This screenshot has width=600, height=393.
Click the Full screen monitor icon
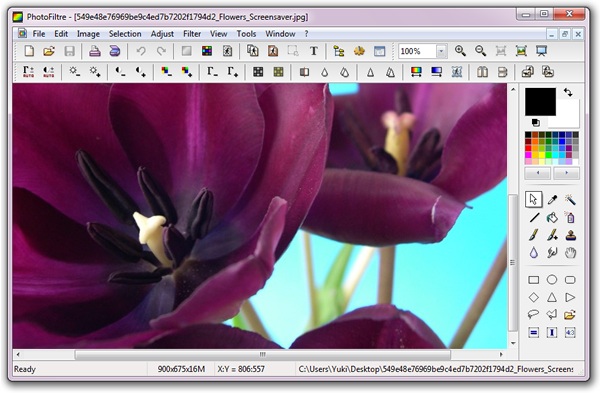click(x=541, y=51)
